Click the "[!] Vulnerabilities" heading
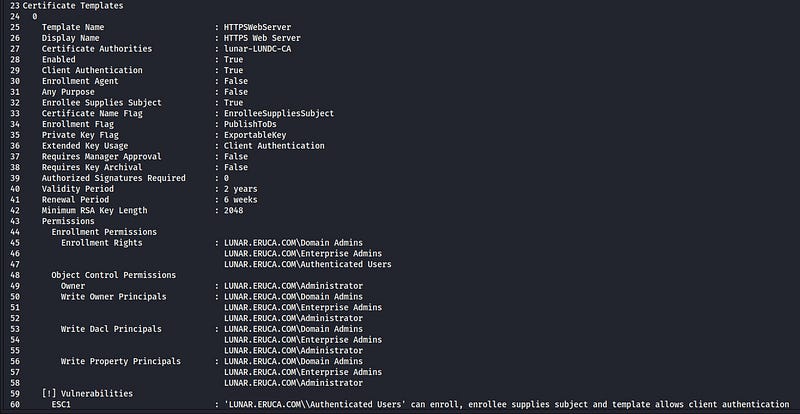Image resolution: width=800 pixels, height=414 pixels. [87, 394]
